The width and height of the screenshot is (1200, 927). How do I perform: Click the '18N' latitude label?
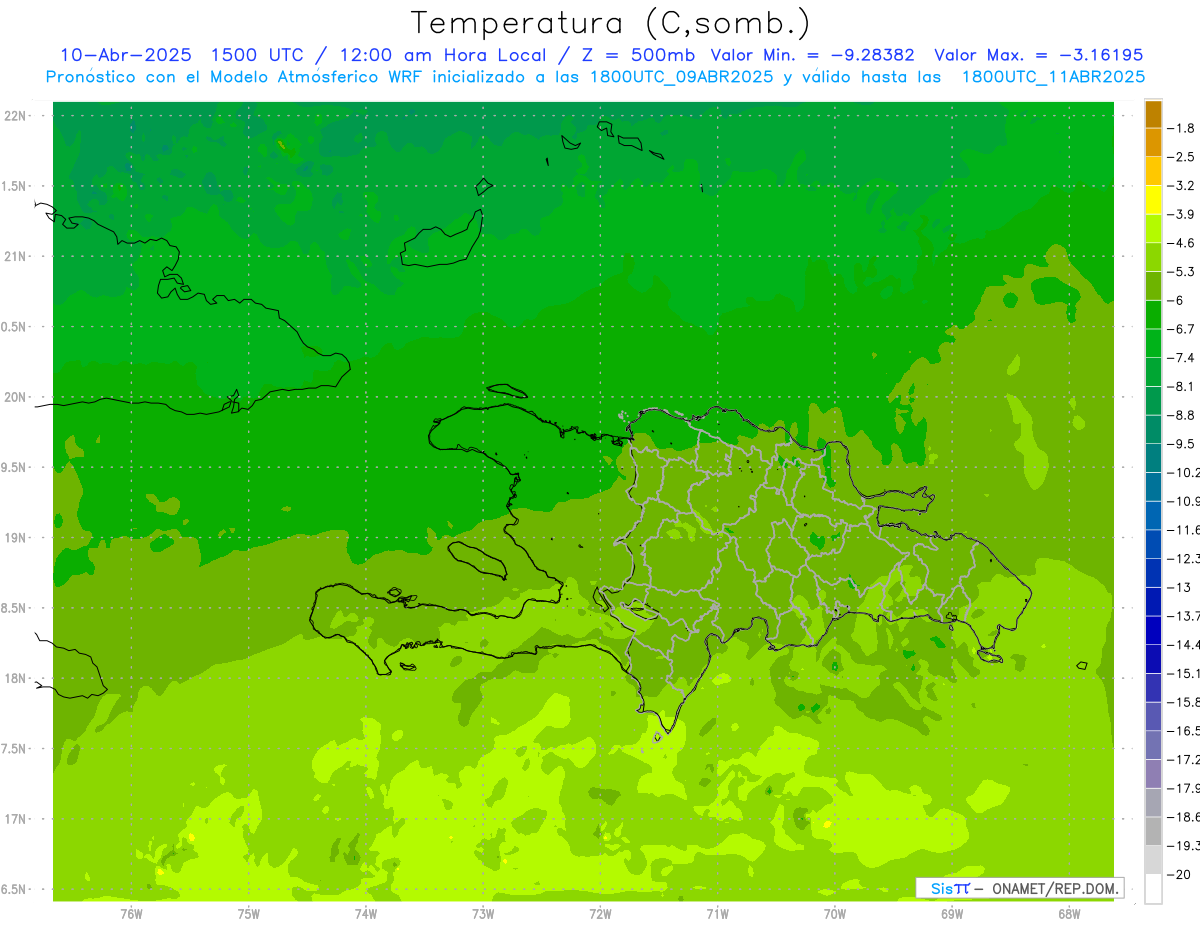[x=17, y=678]
